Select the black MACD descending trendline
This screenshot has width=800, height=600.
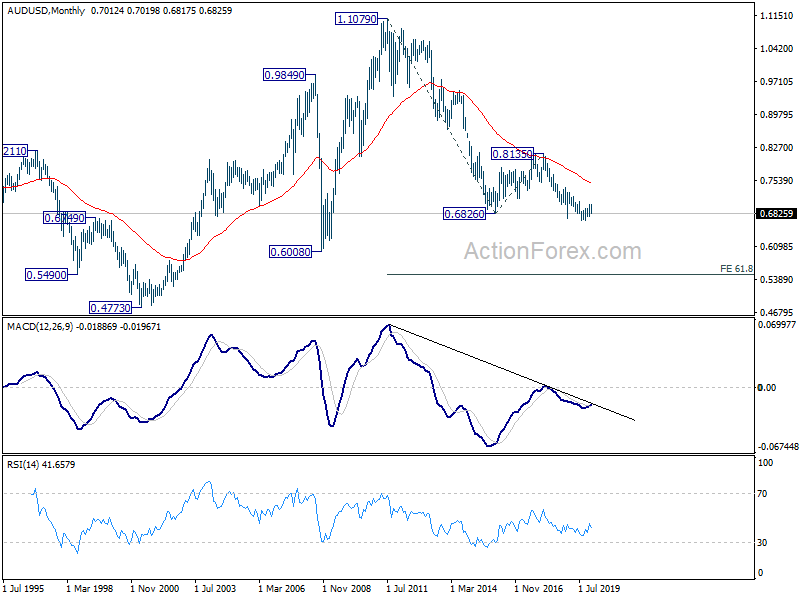pyautogui.click(x=512, y=372)
